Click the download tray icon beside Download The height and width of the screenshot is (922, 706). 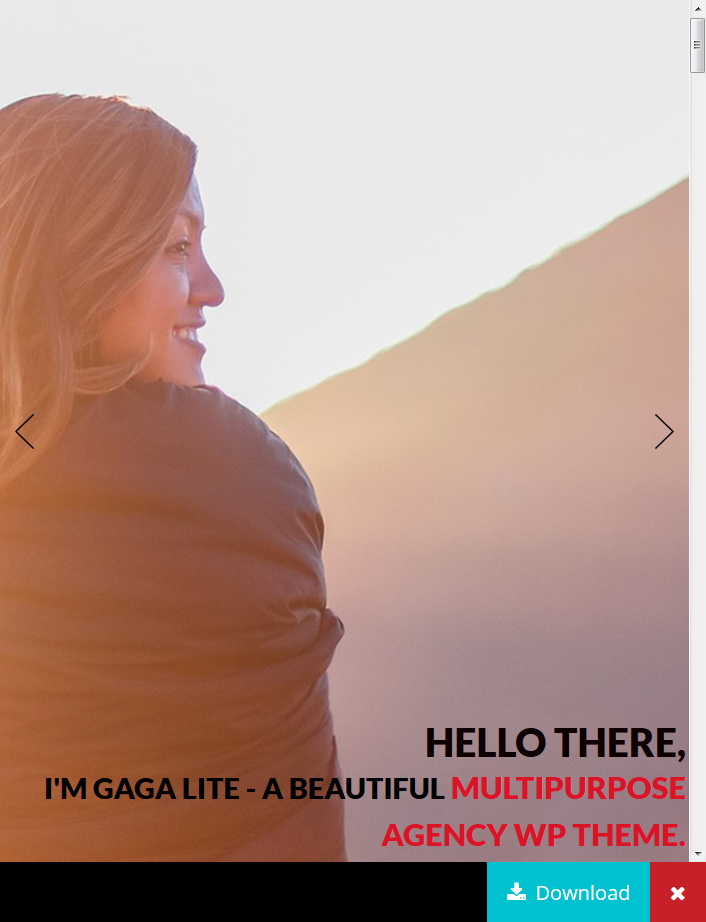(516, 892)
